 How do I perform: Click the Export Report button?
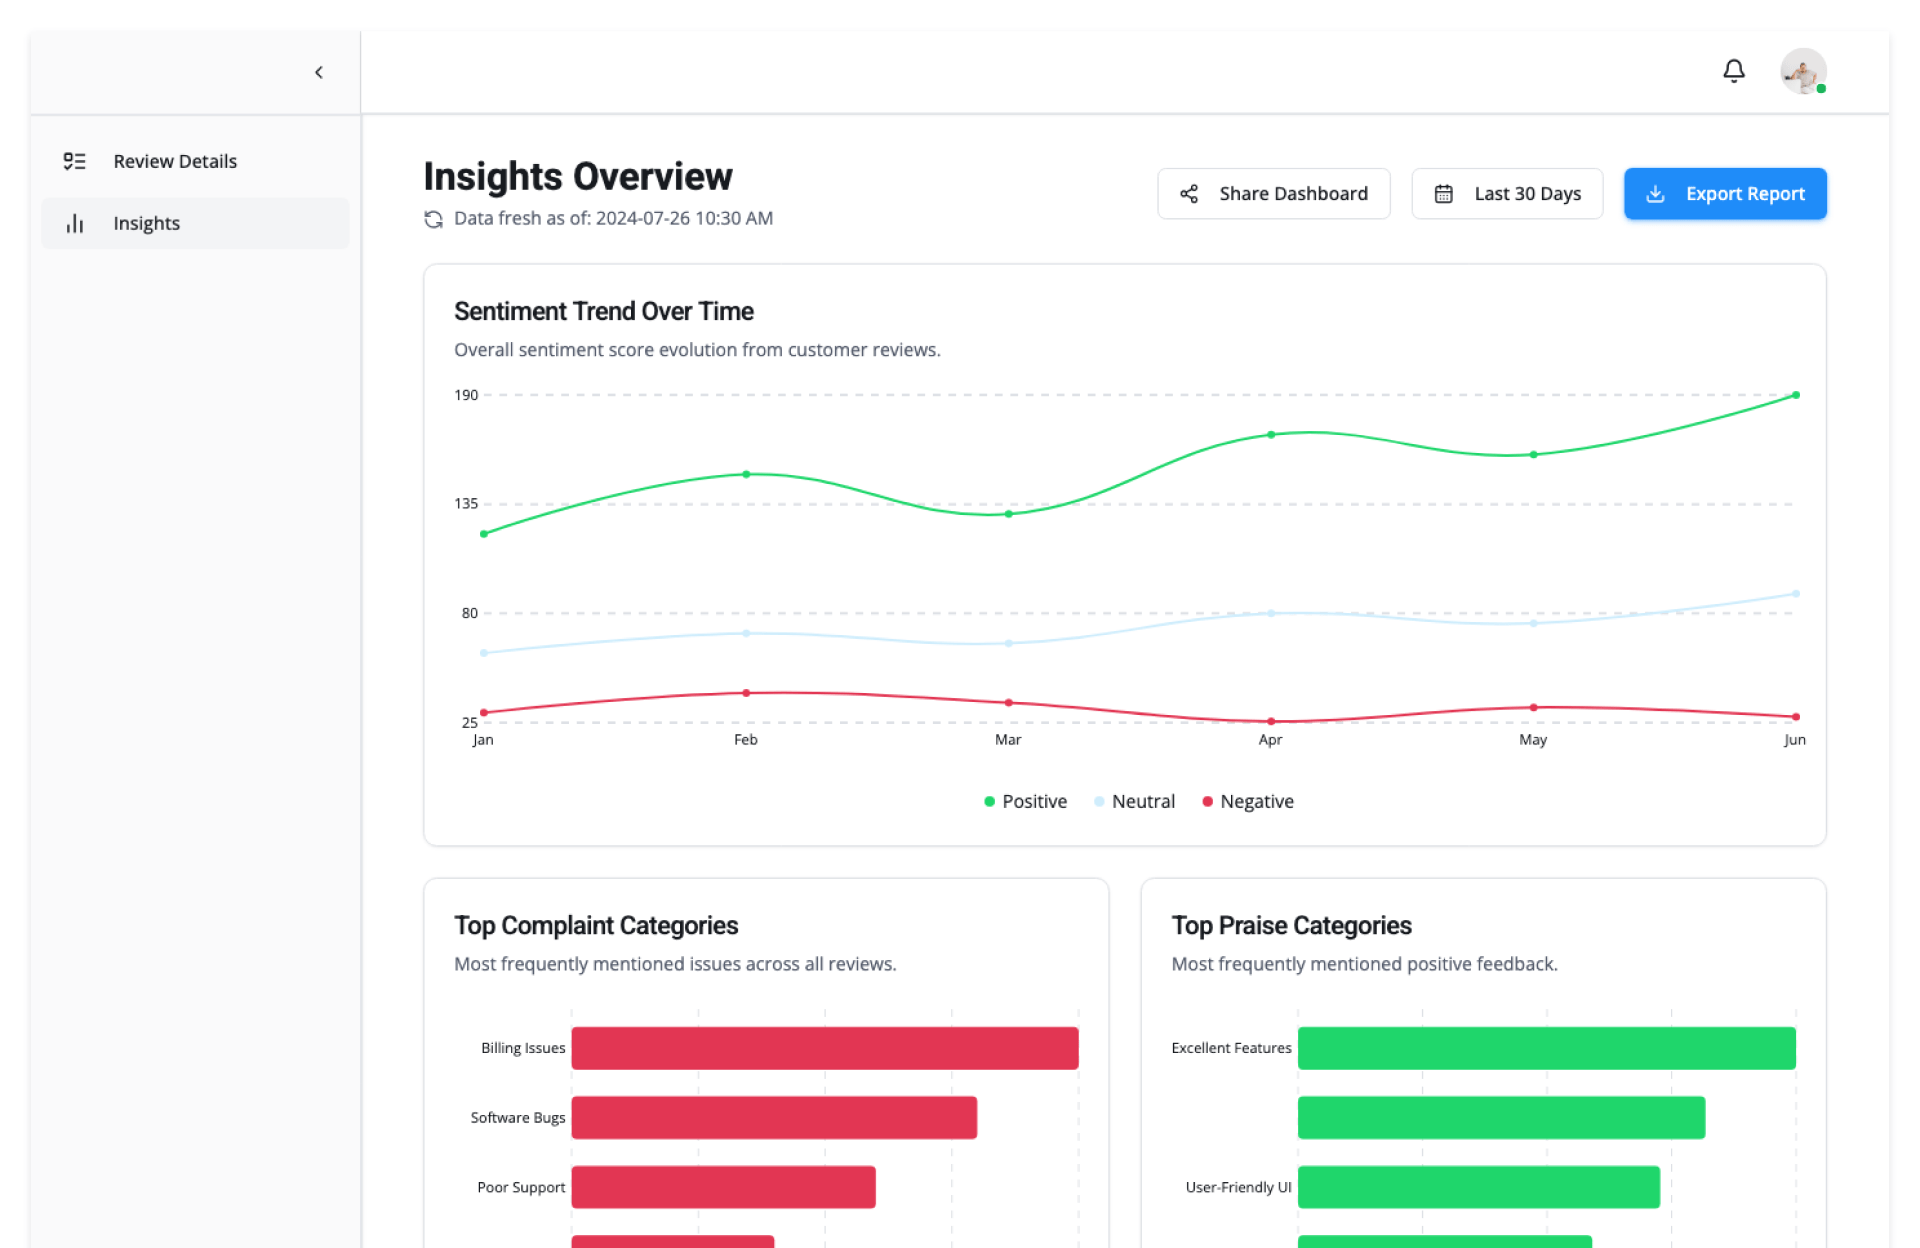1724,194
